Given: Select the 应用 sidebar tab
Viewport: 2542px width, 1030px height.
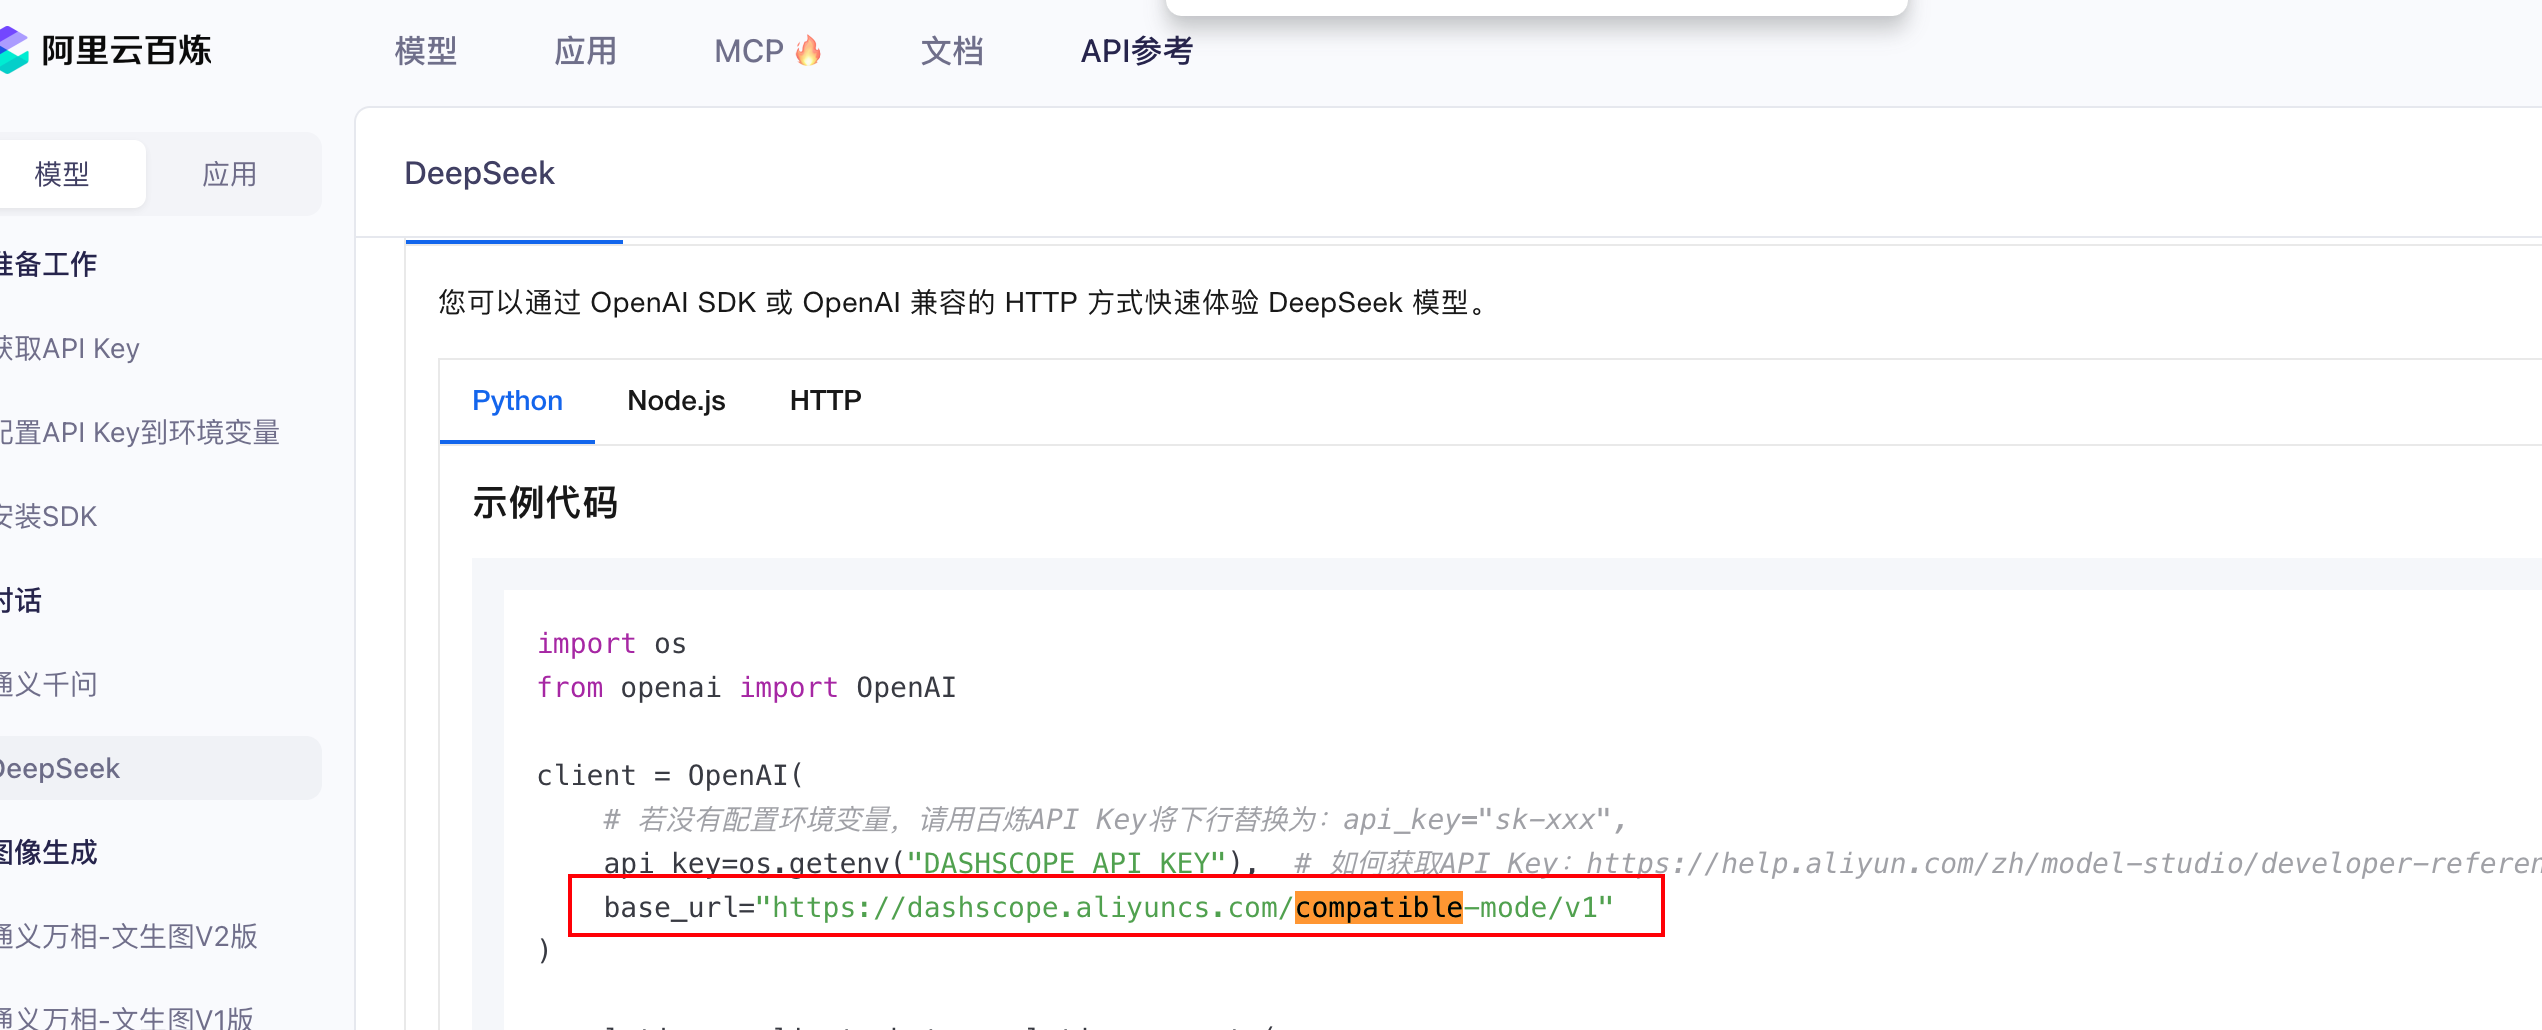Looking at the screenshot, I should coord(230,174).
